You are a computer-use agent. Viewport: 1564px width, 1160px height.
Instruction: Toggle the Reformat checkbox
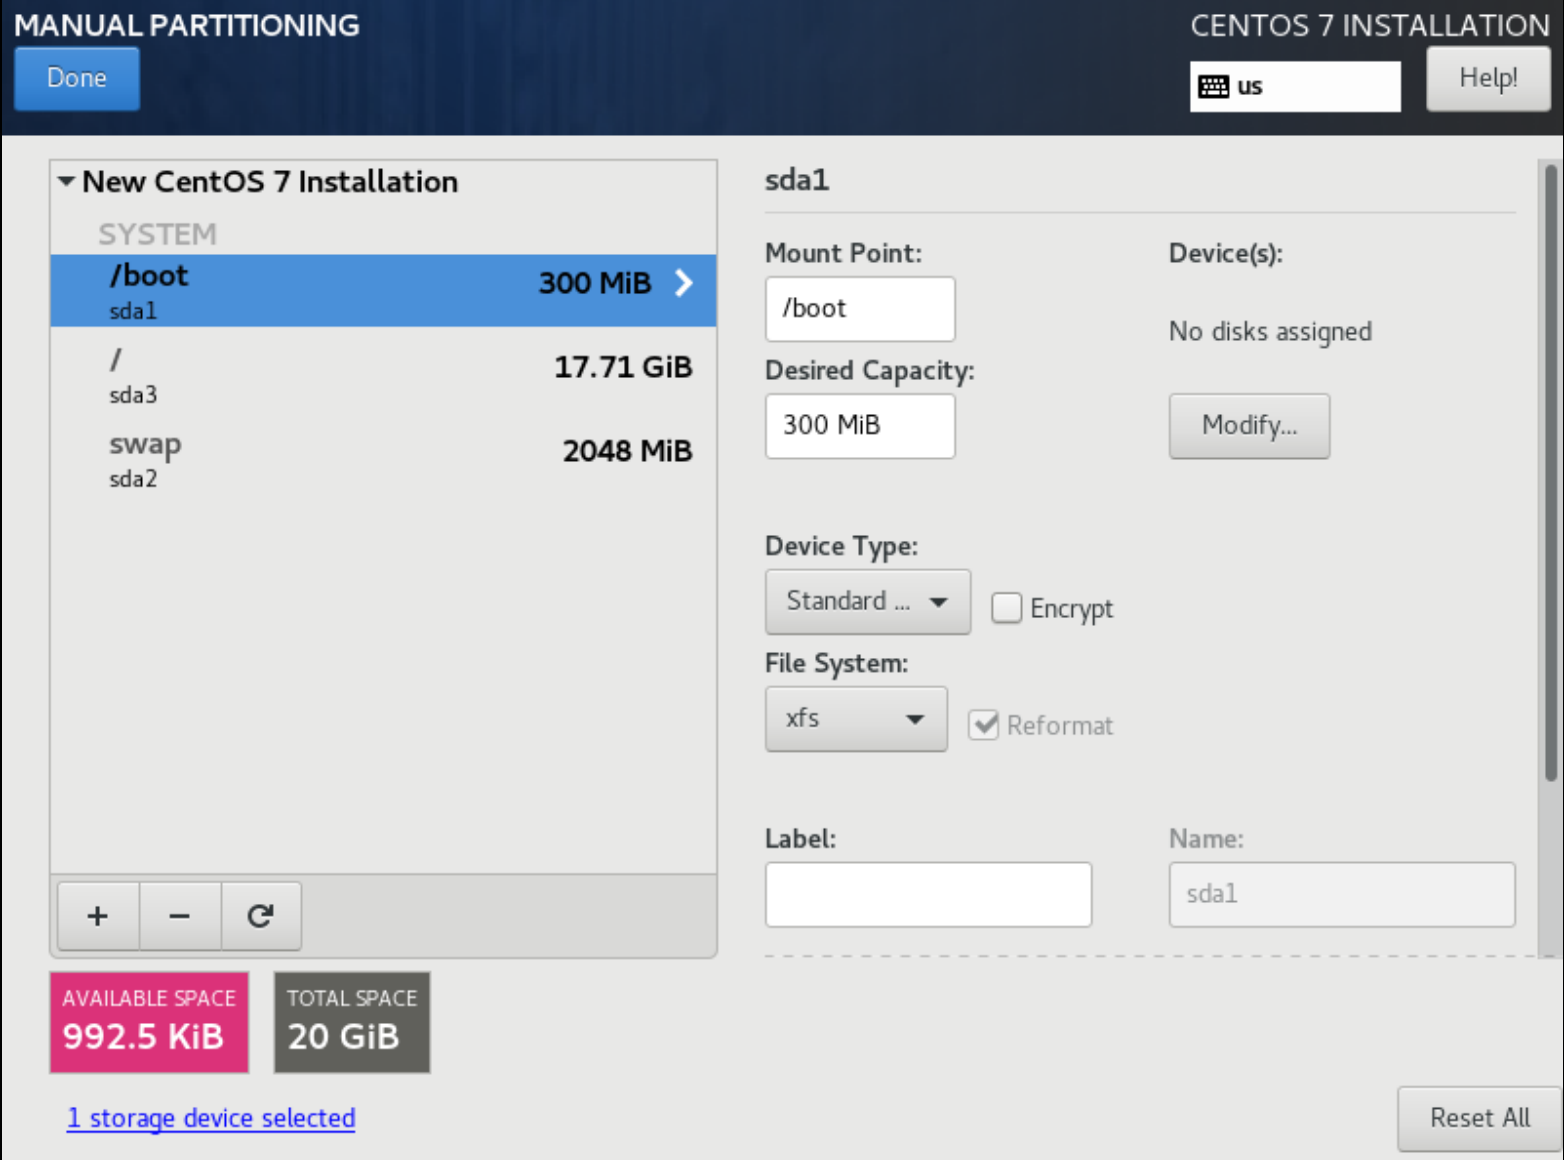984,725
